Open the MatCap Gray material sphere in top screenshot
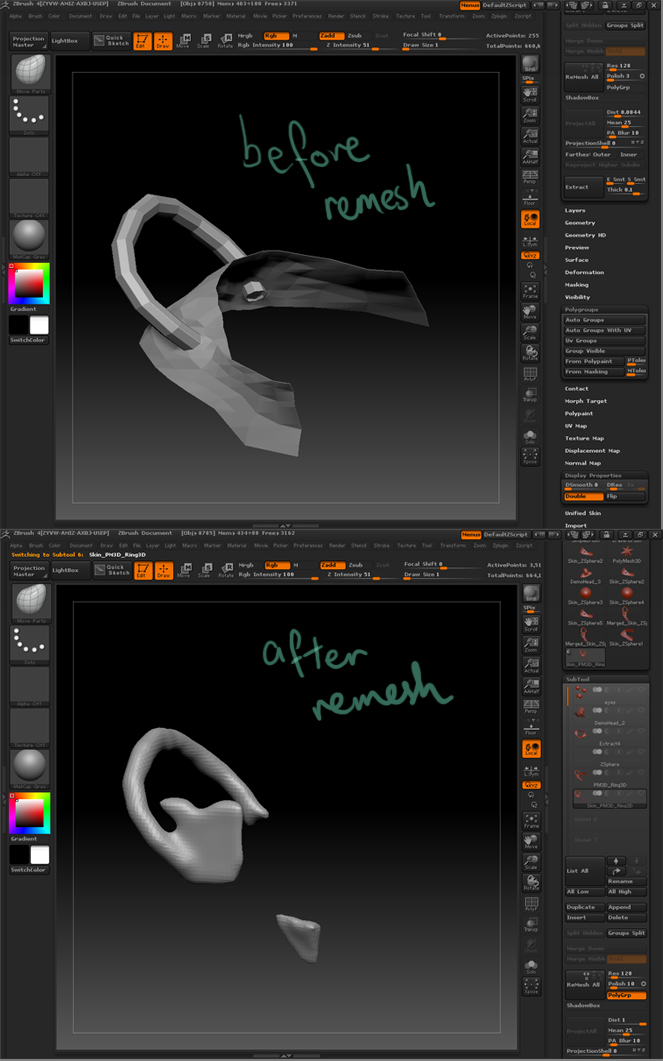The height and width of the screenshot is (1061, 663). point(29,238)
